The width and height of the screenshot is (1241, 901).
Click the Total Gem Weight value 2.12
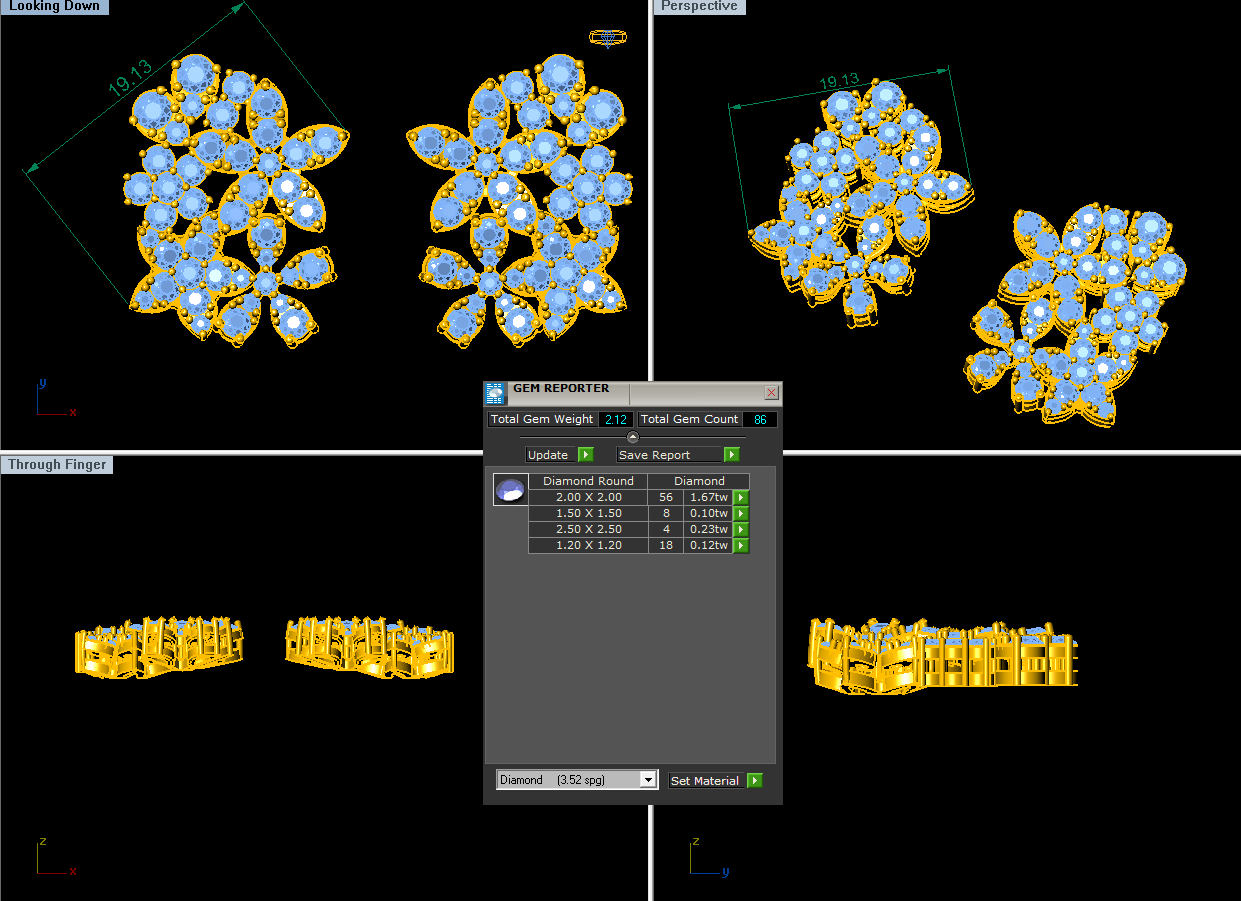pyautogui.click(x=616, y=419)
